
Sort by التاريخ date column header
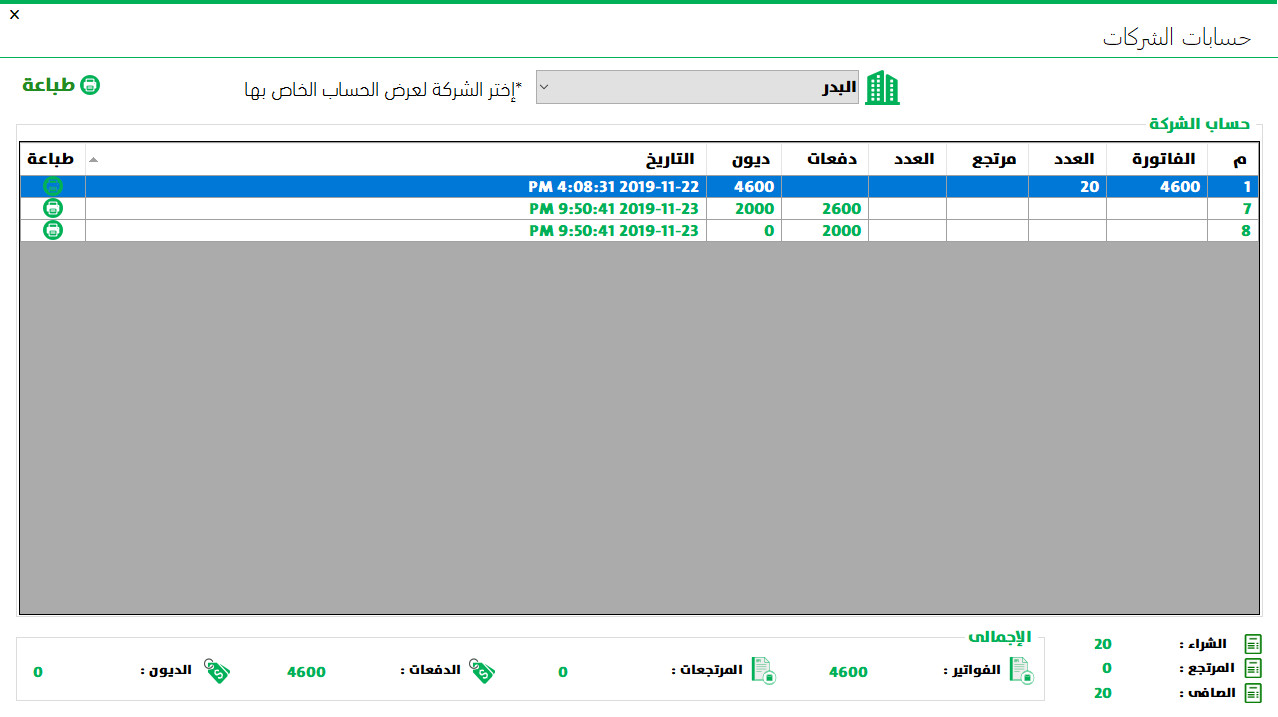click(x=396, y=159)
